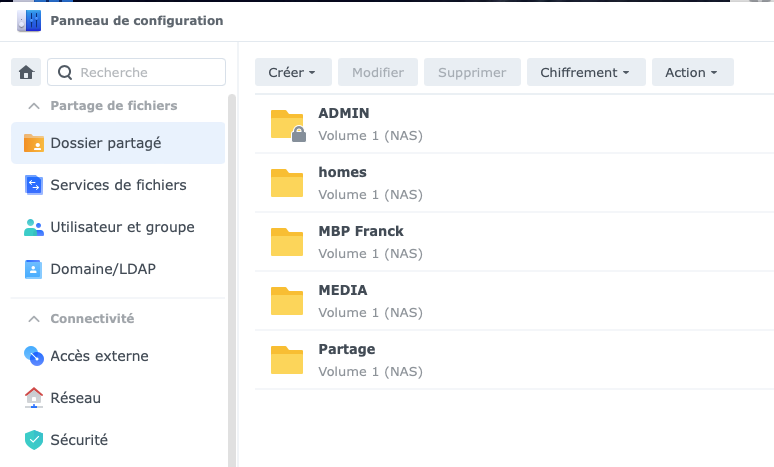The image size is (774, 467).
Task: Open the Créer dropdown
Action: click(292, 73)
